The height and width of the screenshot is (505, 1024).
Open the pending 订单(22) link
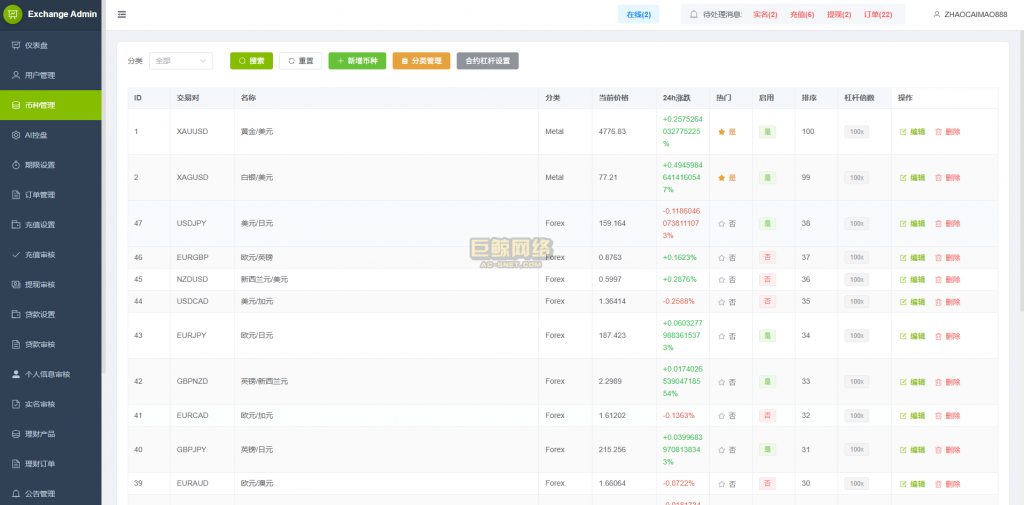878,14
